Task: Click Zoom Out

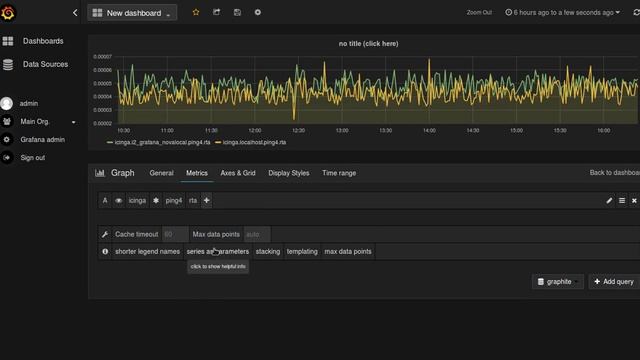Action: (x=479, y=13)
